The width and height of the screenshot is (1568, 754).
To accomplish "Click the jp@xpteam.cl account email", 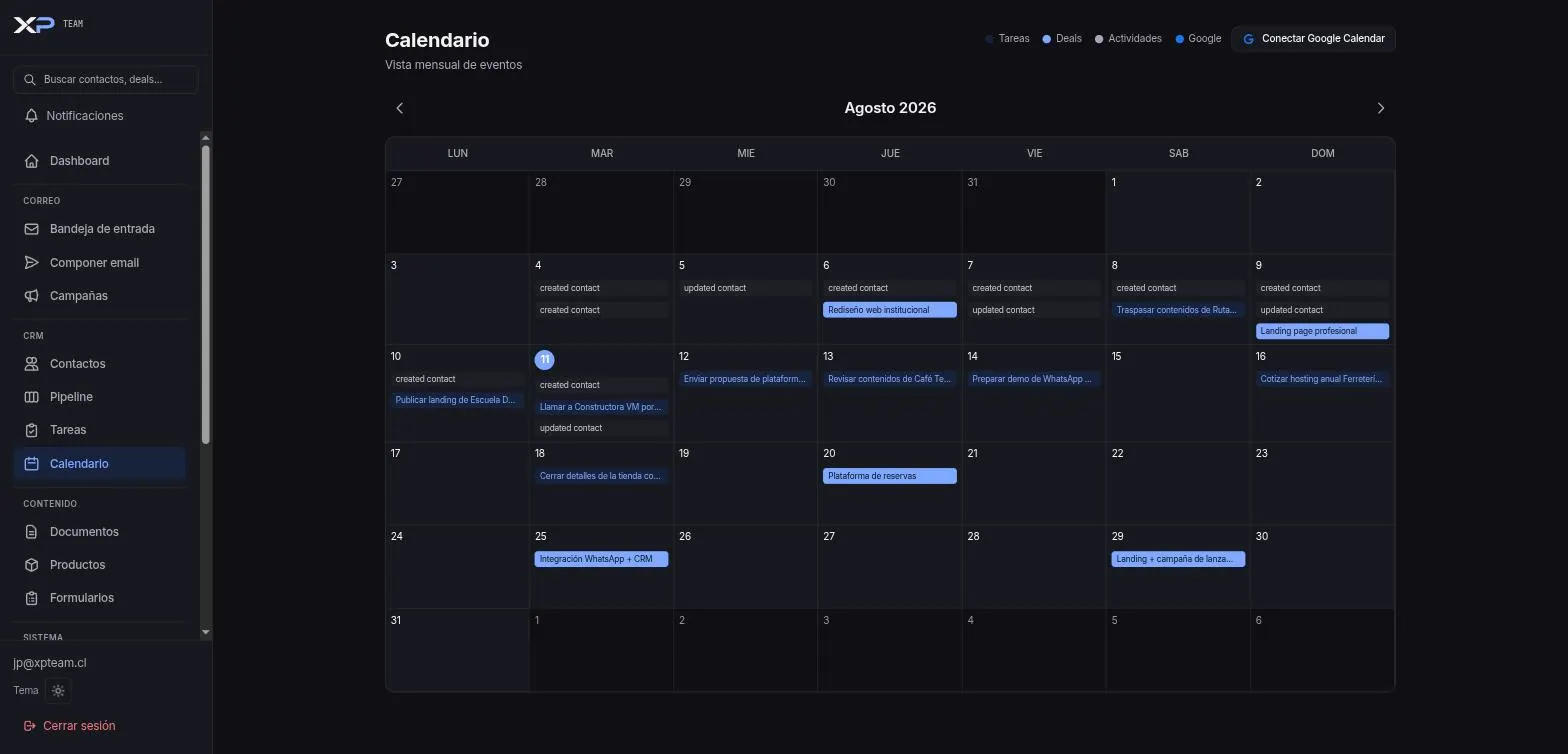I will point(50,663).
